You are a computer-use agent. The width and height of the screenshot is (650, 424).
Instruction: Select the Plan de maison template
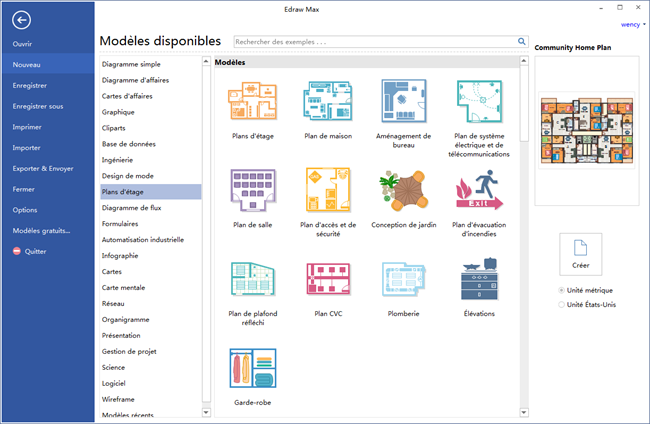(x=328, y=101)
